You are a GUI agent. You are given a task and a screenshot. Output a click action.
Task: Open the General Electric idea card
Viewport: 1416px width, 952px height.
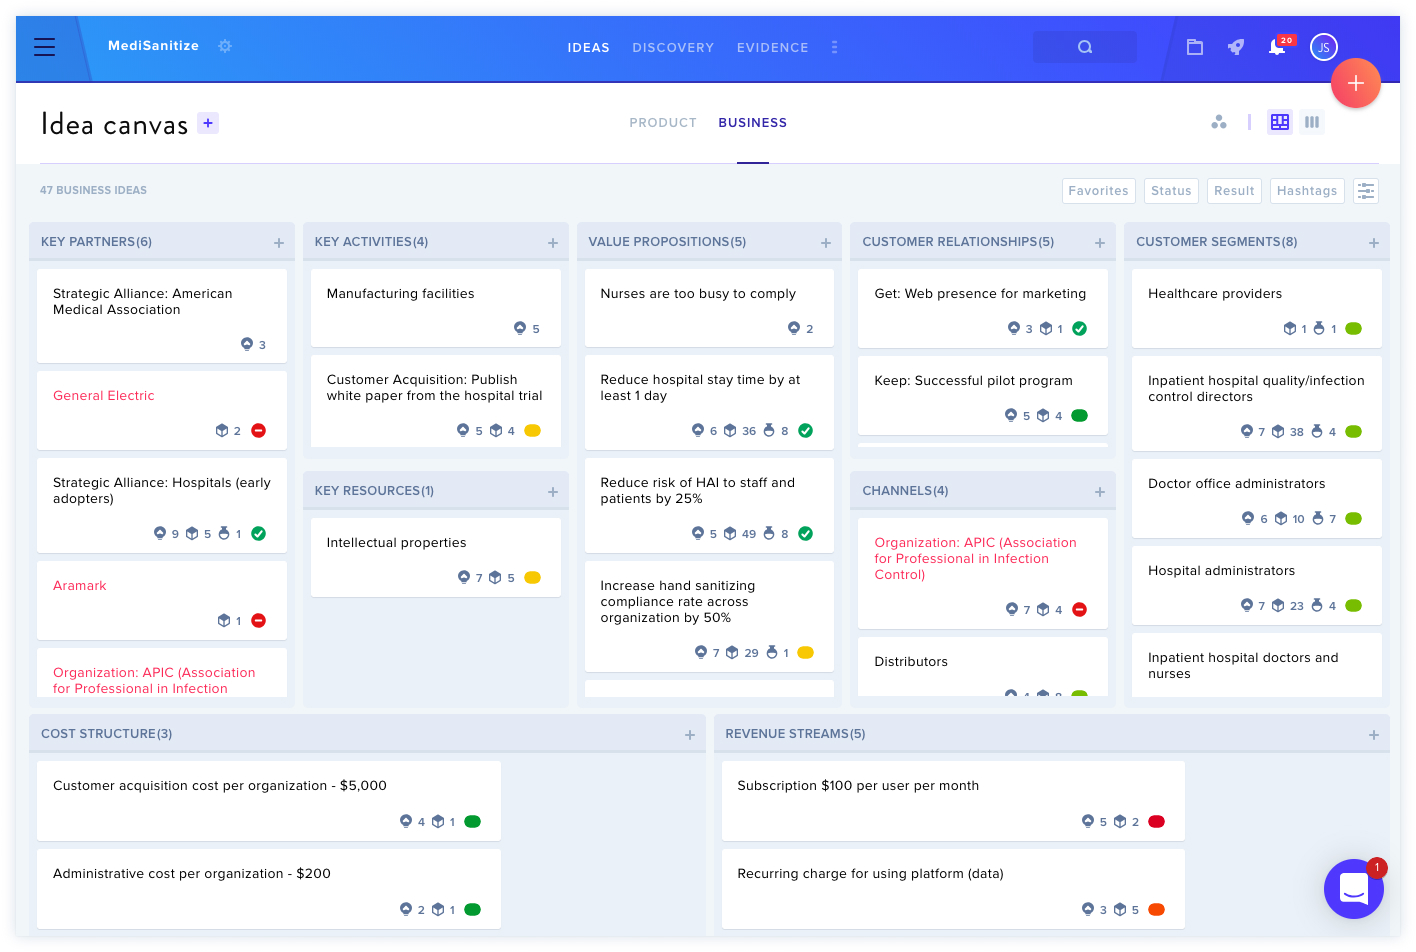coord(162,410)
